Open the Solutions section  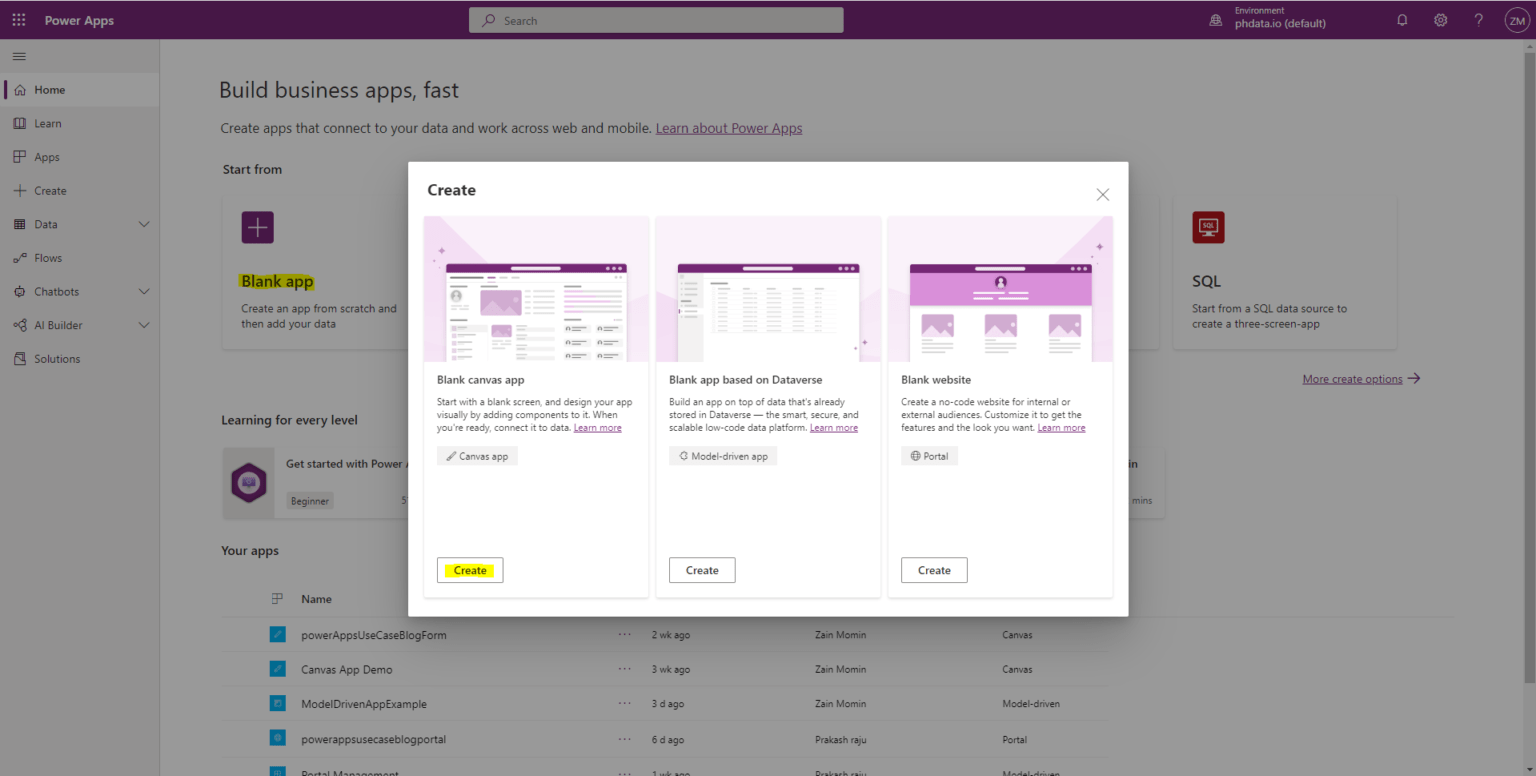tap(54, 358)
